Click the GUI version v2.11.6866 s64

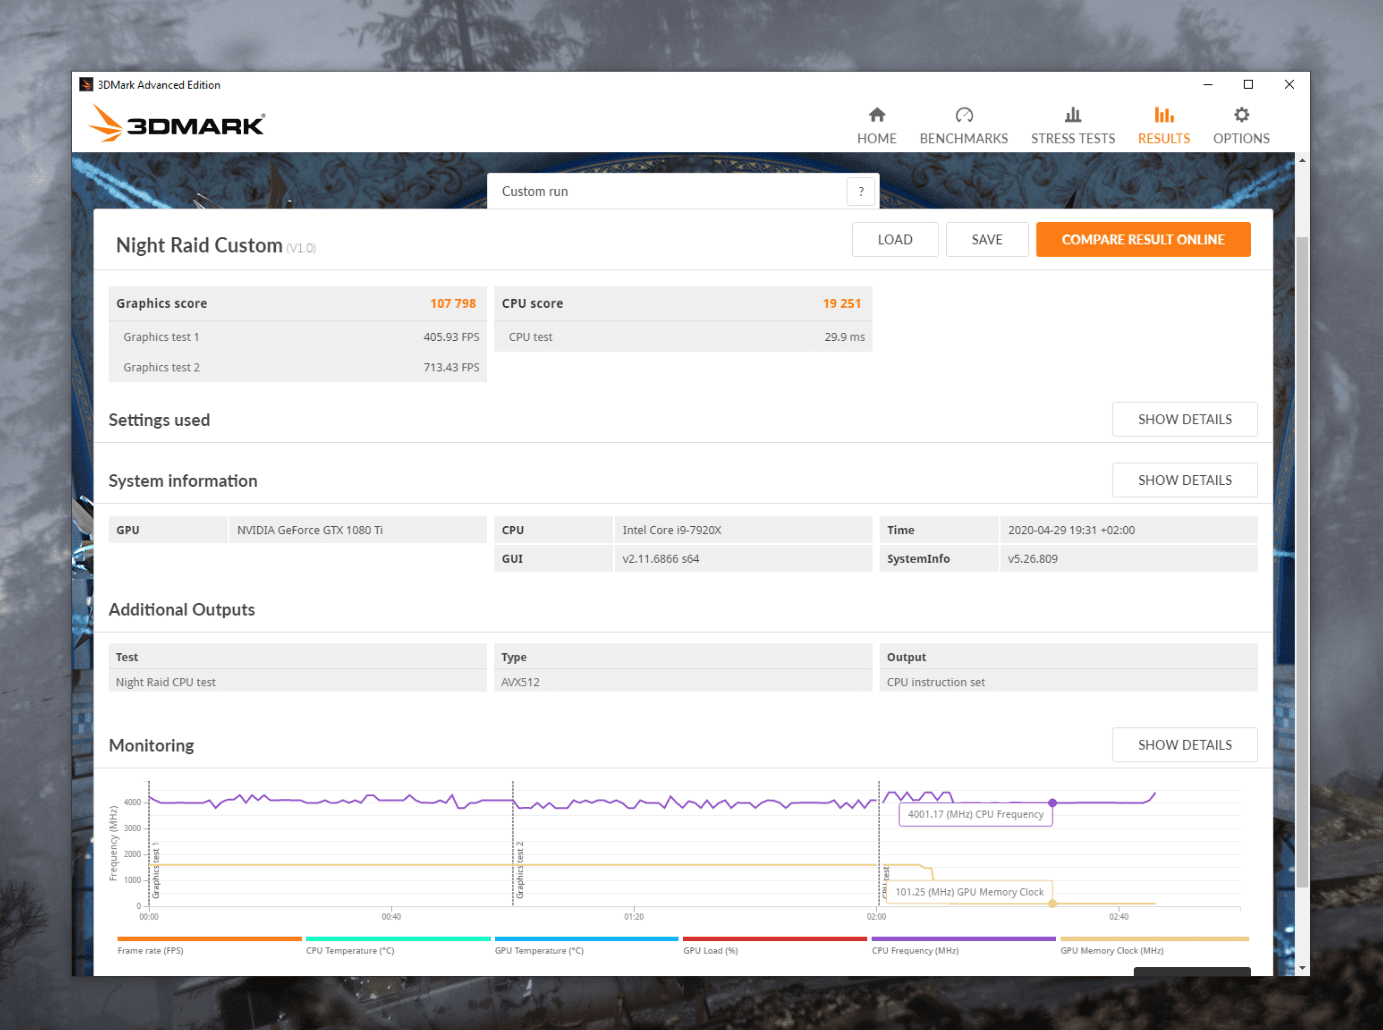click(661, 560)
